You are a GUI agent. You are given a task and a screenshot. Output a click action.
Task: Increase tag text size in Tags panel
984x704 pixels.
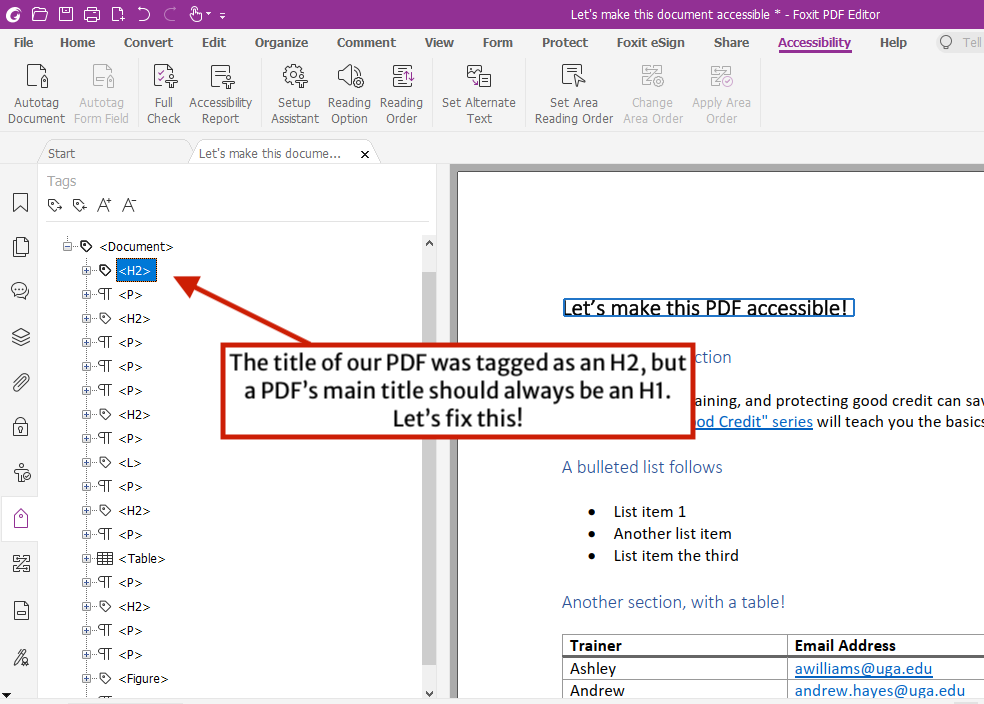click(x=103, y=204)
